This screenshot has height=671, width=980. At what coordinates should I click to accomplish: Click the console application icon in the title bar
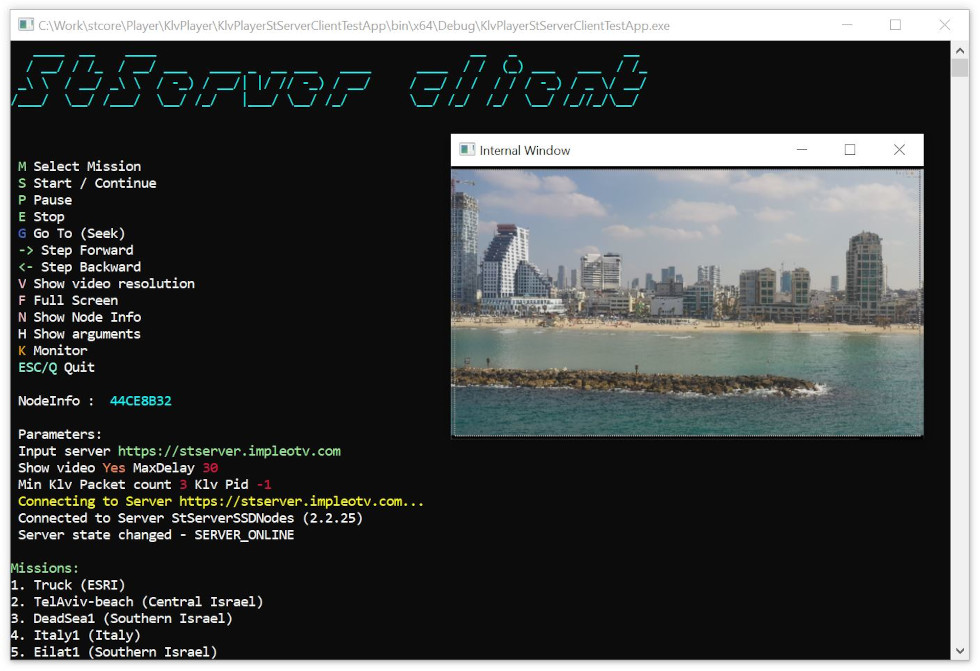coord(24,24)
